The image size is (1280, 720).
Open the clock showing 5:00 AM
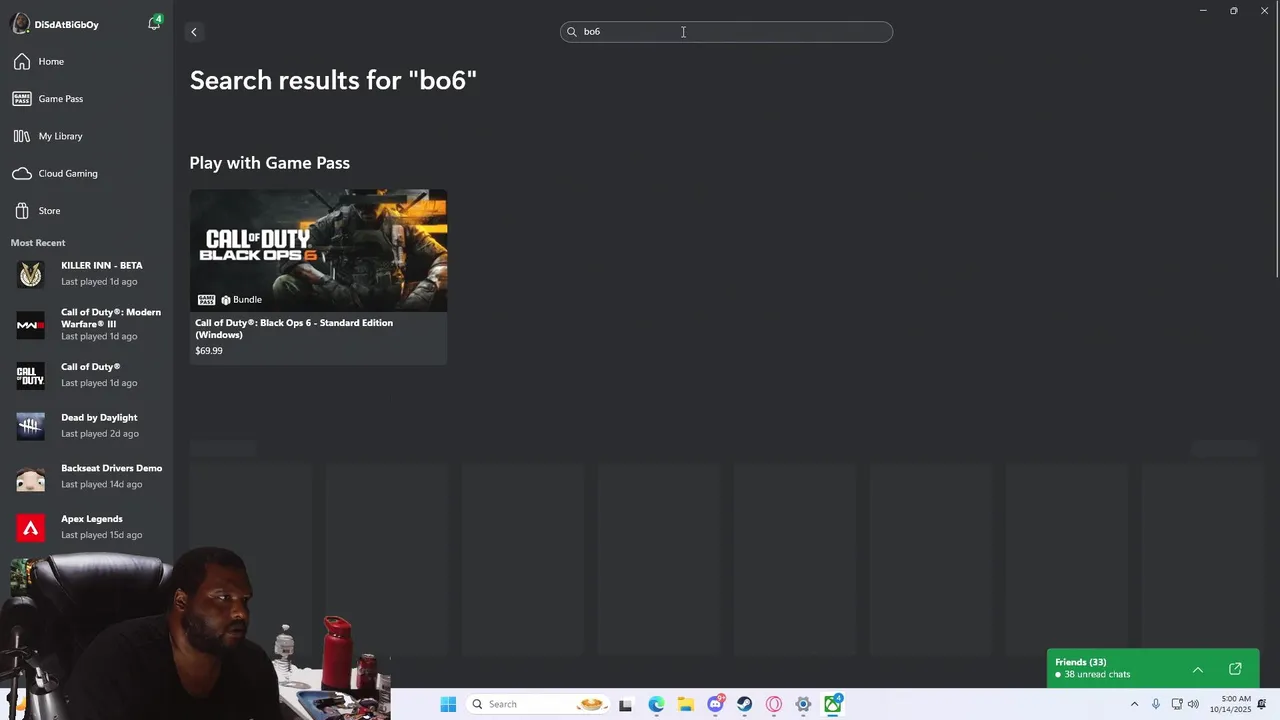pos(1230,704)
